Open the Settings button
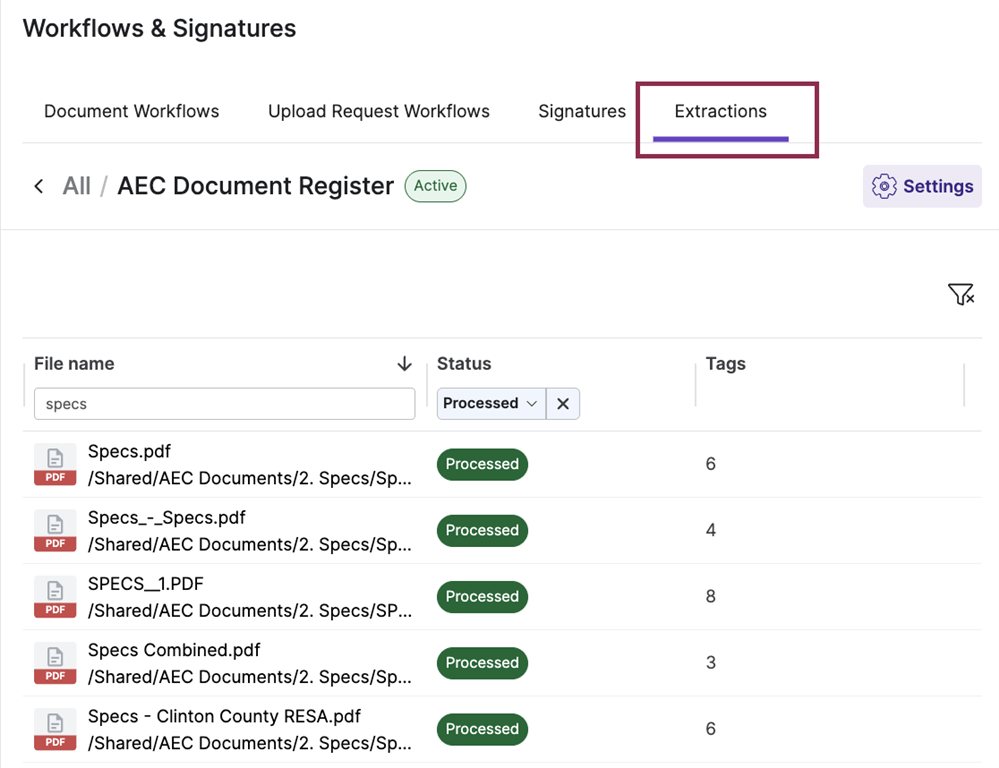The width and height of the screenshot is (999, 768). [922, 186]
